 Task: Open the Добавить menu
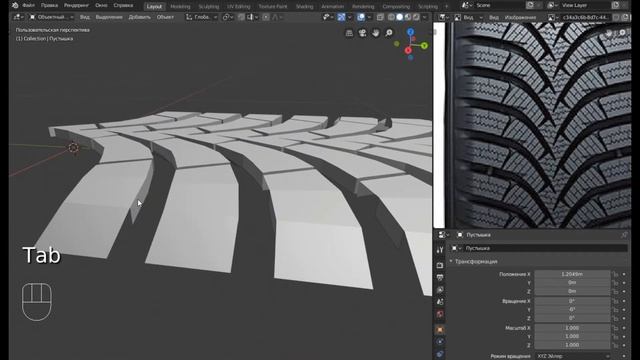coord(140,17)
